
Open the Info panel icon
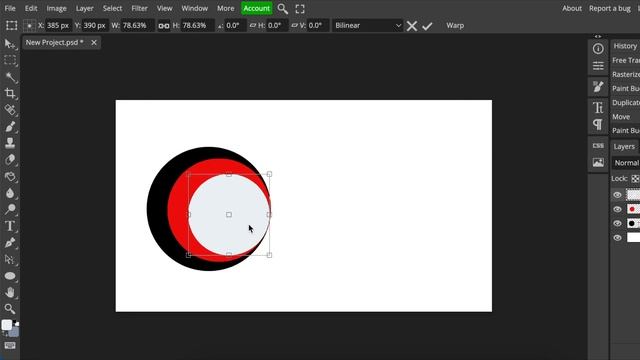click(x=598, y=49)
